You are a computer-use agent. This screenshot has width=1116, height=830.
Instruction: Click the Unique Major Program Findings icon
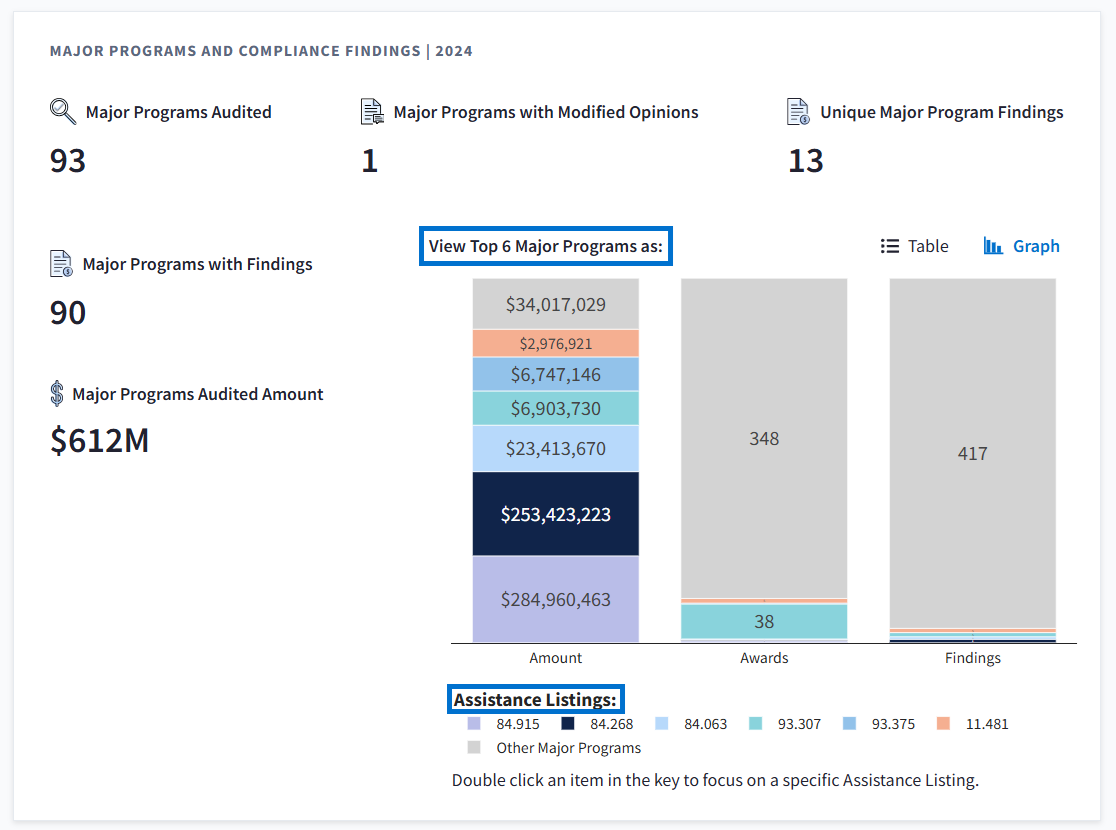pyautogui.click(x=798, y=112)
